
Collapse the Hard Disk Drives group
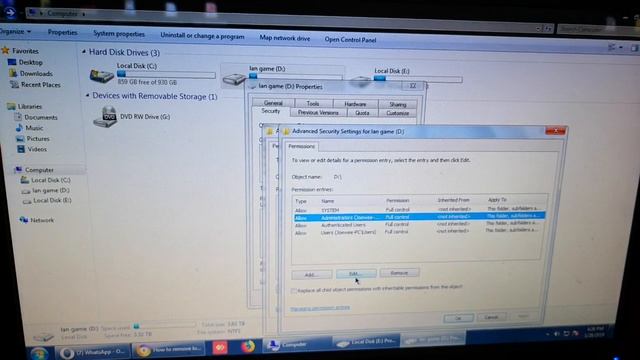click(x=84, y=51)
